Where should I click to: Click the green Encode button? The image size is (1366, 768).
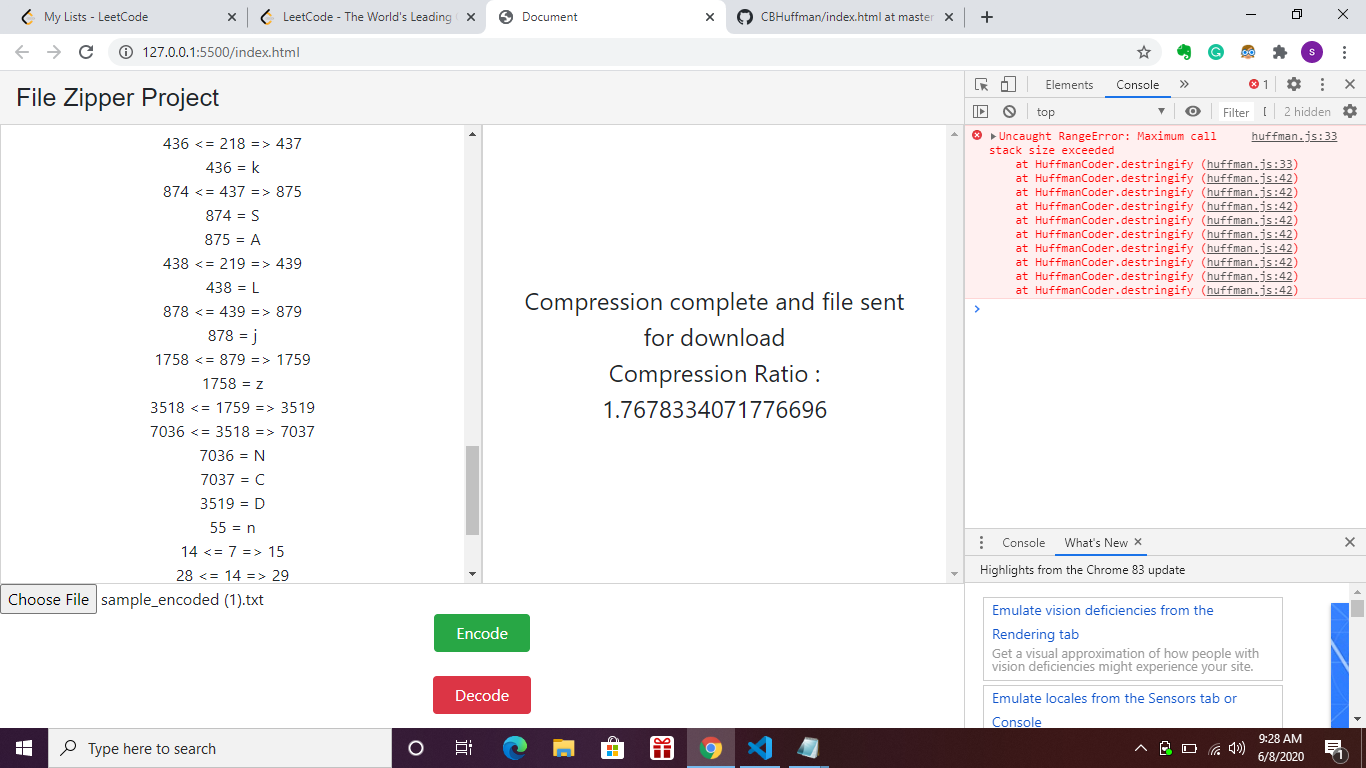pos(482,633)
